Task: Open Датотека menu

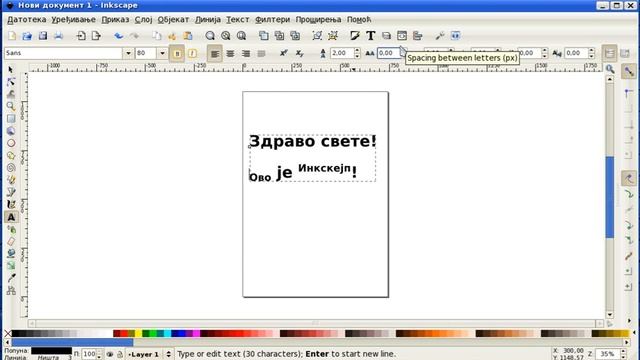Action: [x=27, y=19]
